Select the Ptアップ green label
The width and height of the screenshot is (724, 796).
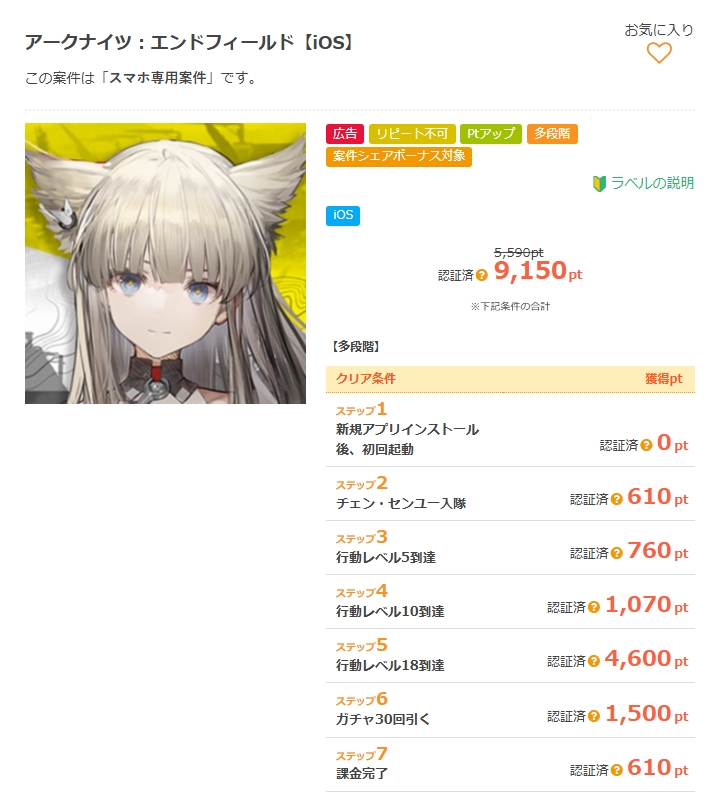click(x=490, y=134)
